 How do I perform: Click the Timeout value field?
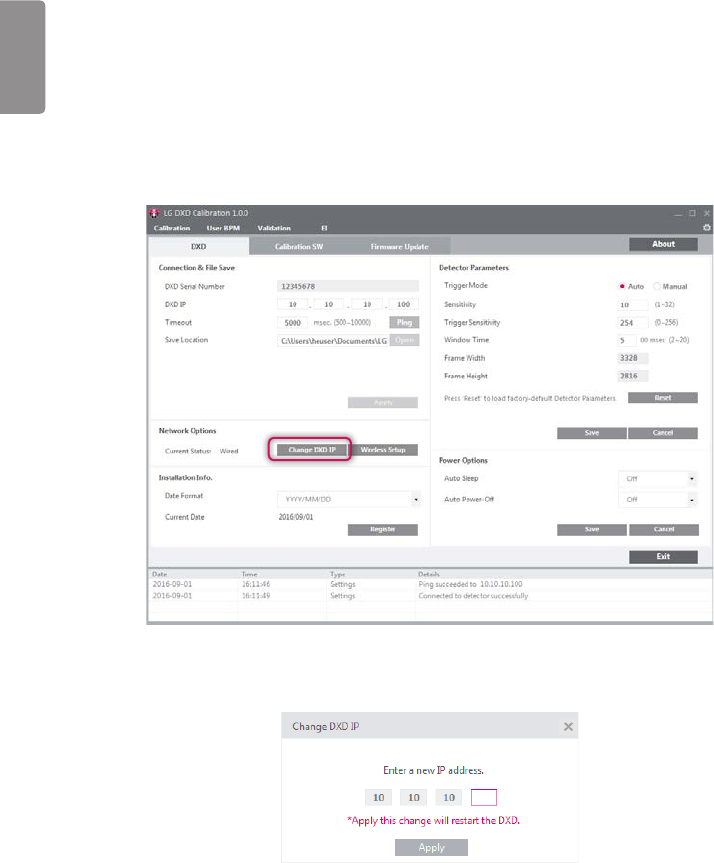pyautogui.click(x=292, y=323)
